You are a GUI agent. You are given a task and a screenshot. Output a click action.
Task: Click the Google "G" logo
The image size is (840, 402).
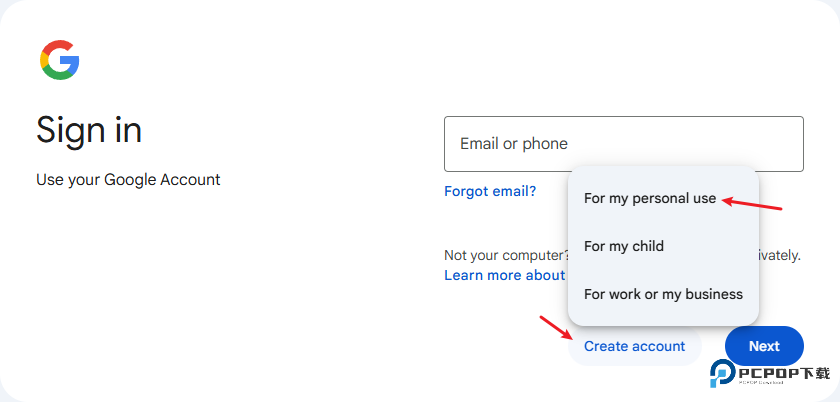coord(60,60)
